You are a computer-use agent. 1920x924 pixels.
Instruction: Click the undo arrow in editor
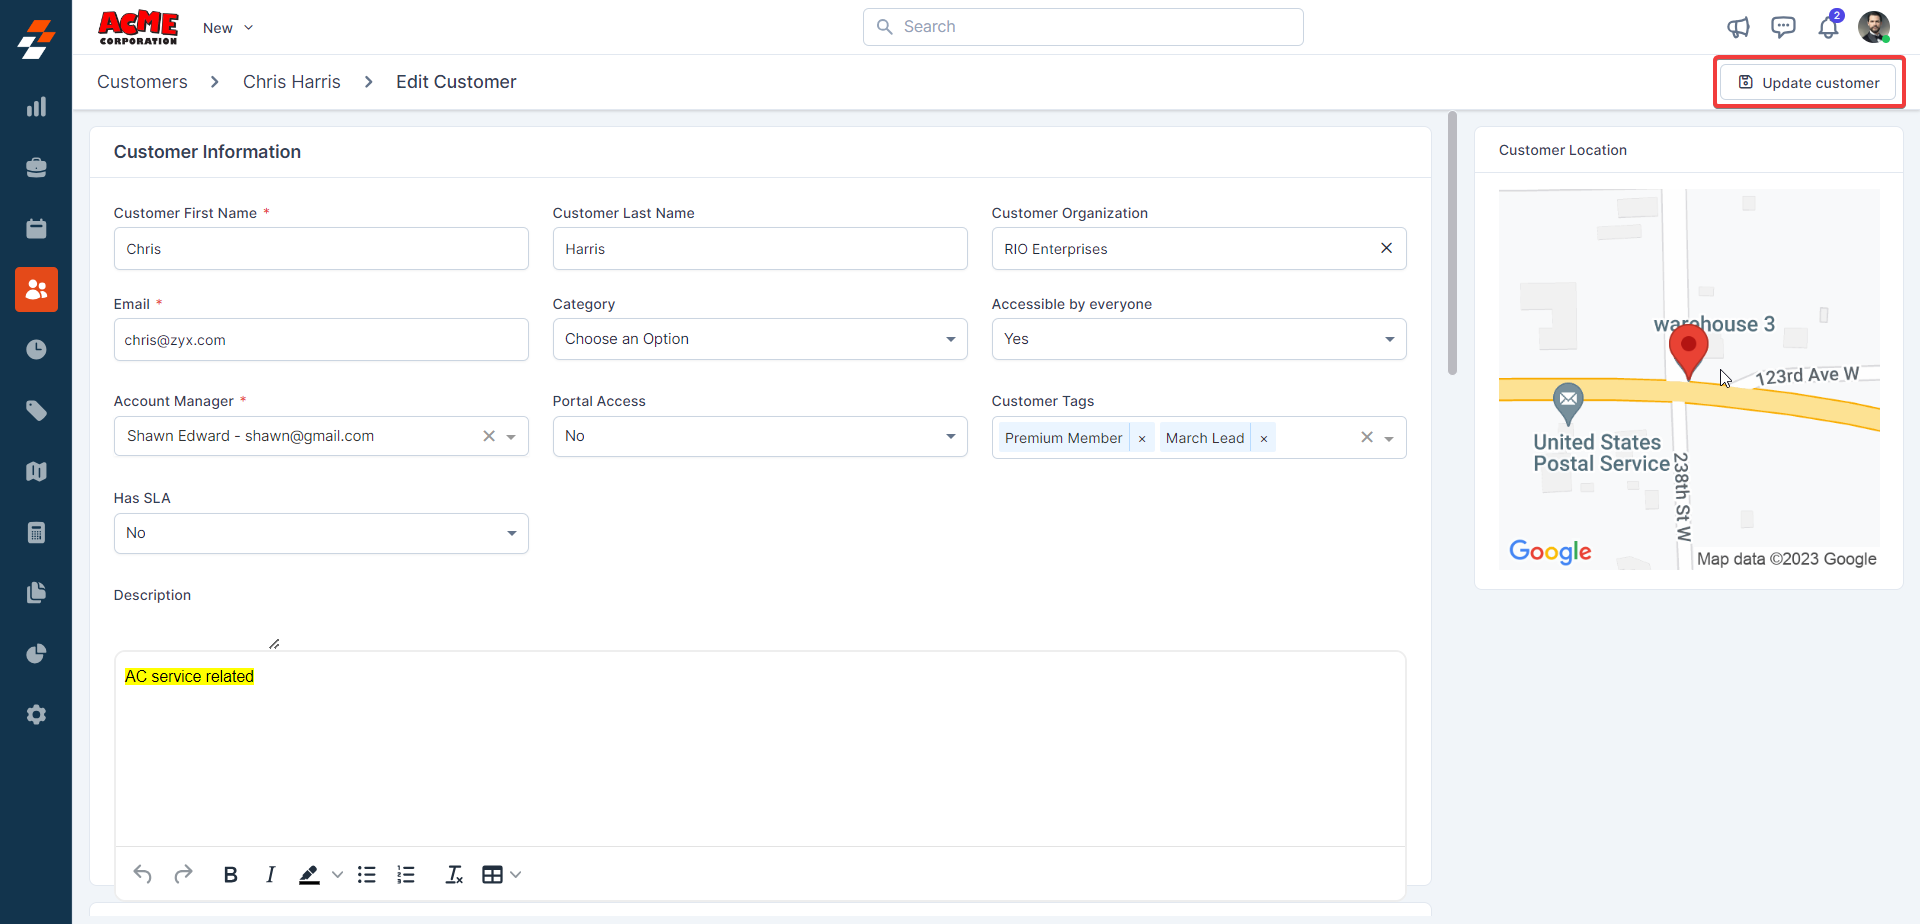(x=143, y=875)
